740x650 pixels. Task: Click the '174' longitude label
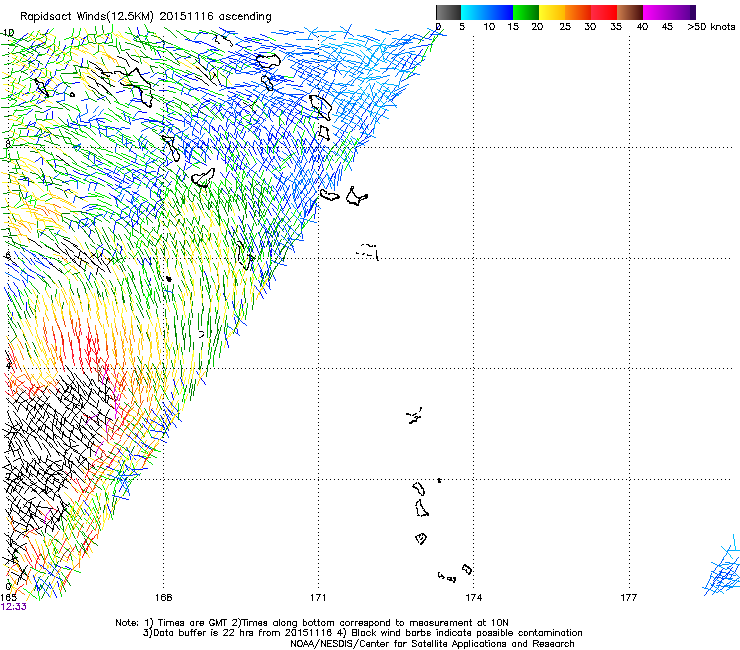(473, 598)
